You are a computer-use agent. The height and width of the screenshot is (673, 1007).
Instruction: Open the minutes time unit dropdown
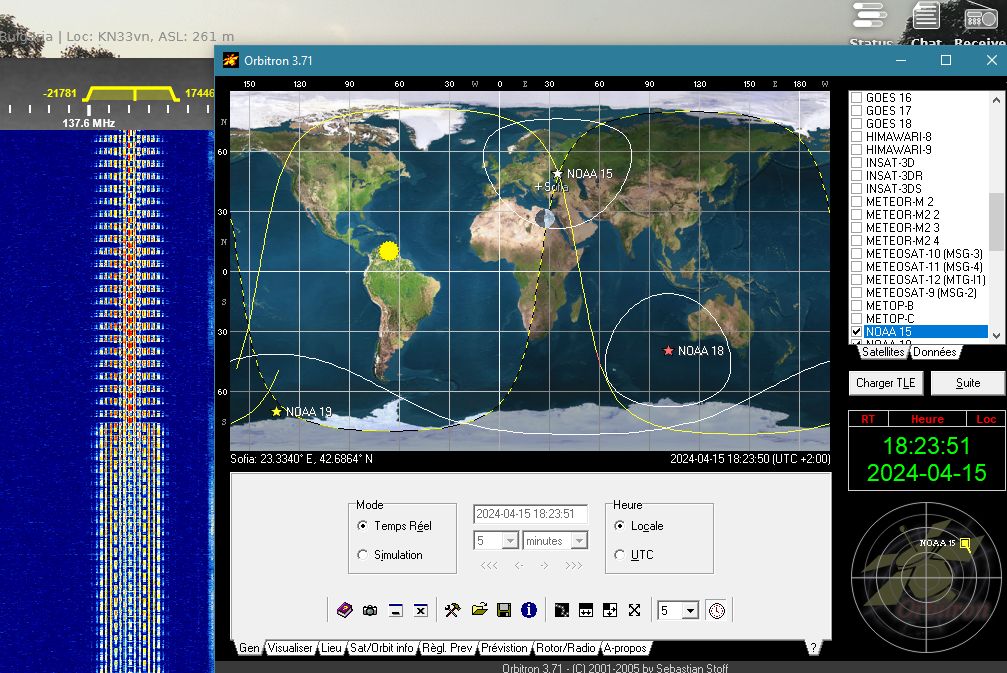tap(579, 541)
